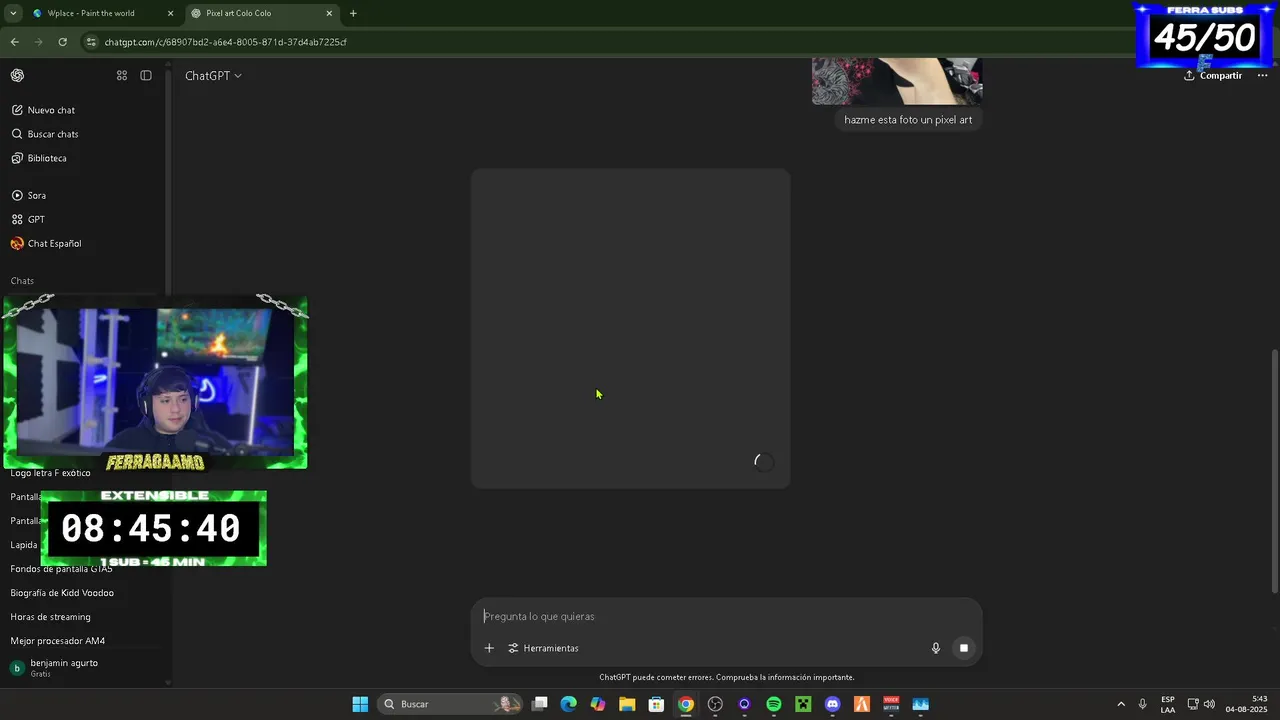Open the tab search dropdown arrow
Viewport: 1280px width, 720px height.
12,13
